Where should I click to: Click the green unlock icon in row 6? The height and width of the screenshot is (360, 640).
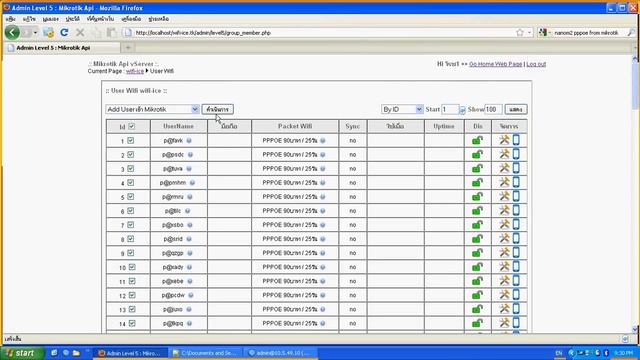coord(477,211)
